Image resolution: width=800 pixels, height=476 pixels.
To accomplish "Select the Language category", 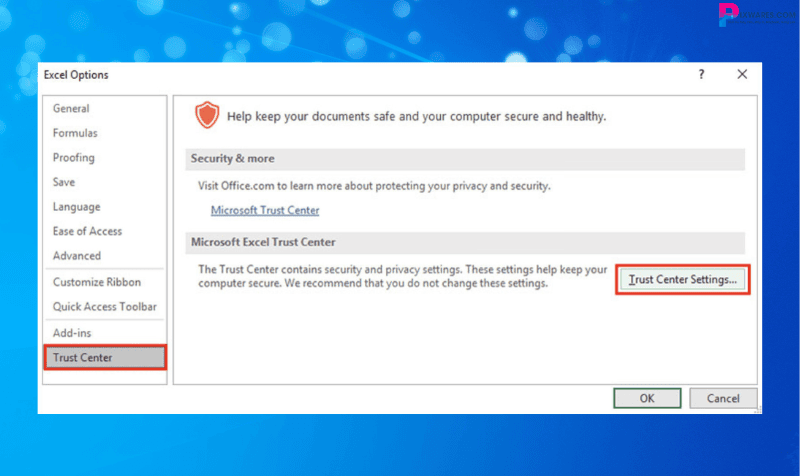I will coord(77,207).
